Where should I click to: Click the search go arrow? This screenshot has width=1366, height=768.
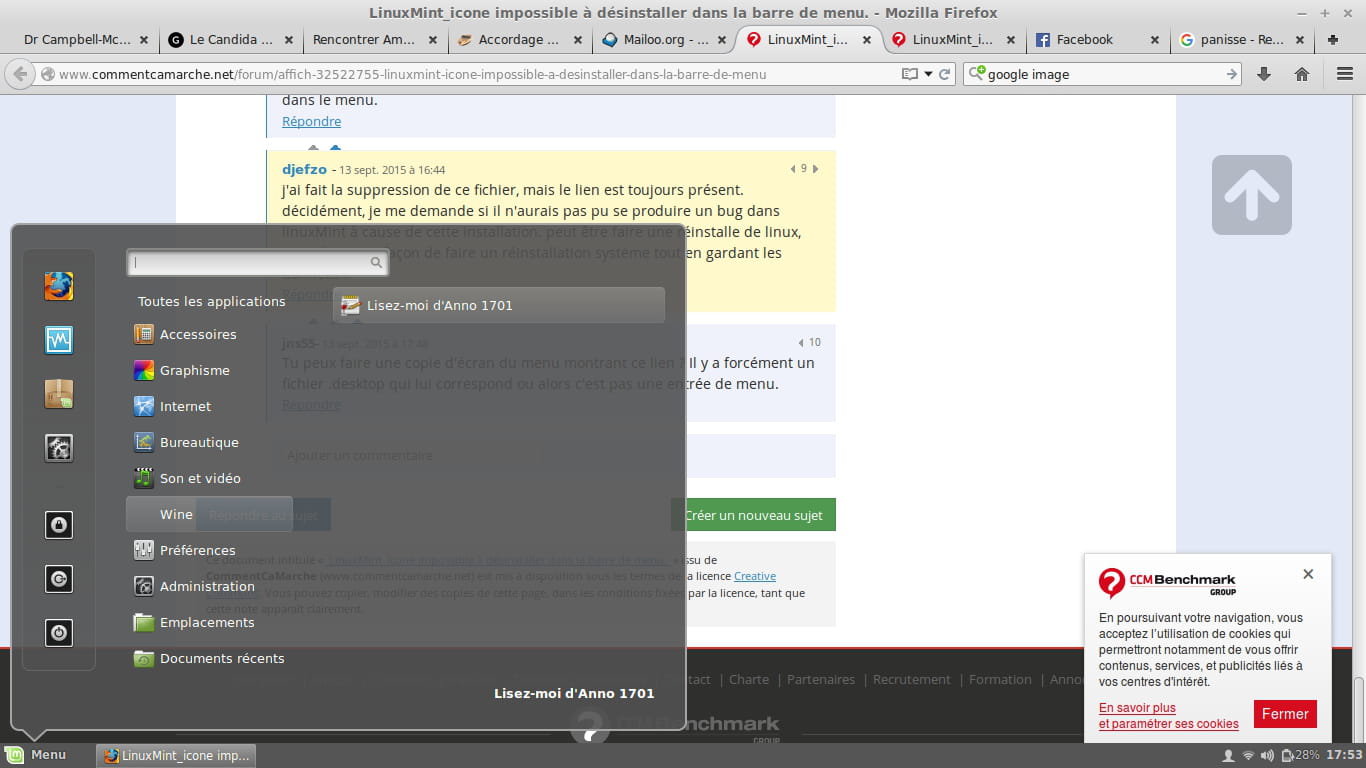tap(1232, 74)
